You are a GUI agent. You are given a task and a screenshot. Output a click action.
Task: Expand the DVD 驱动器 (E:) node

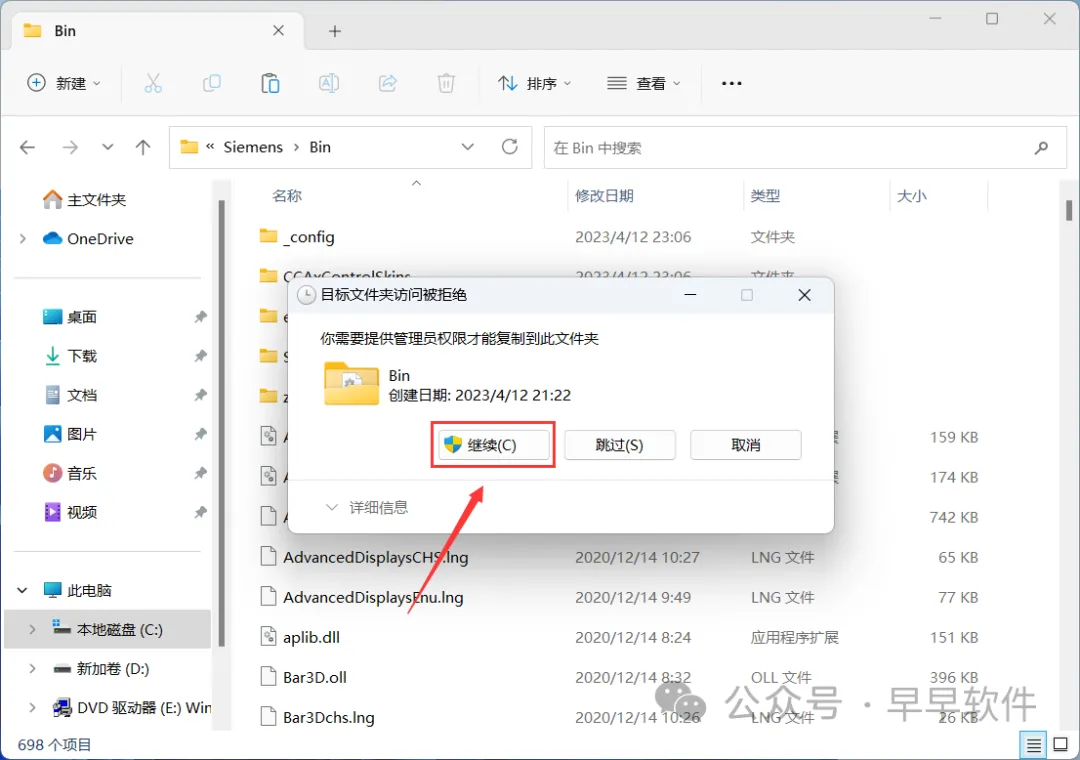point(32,708)
